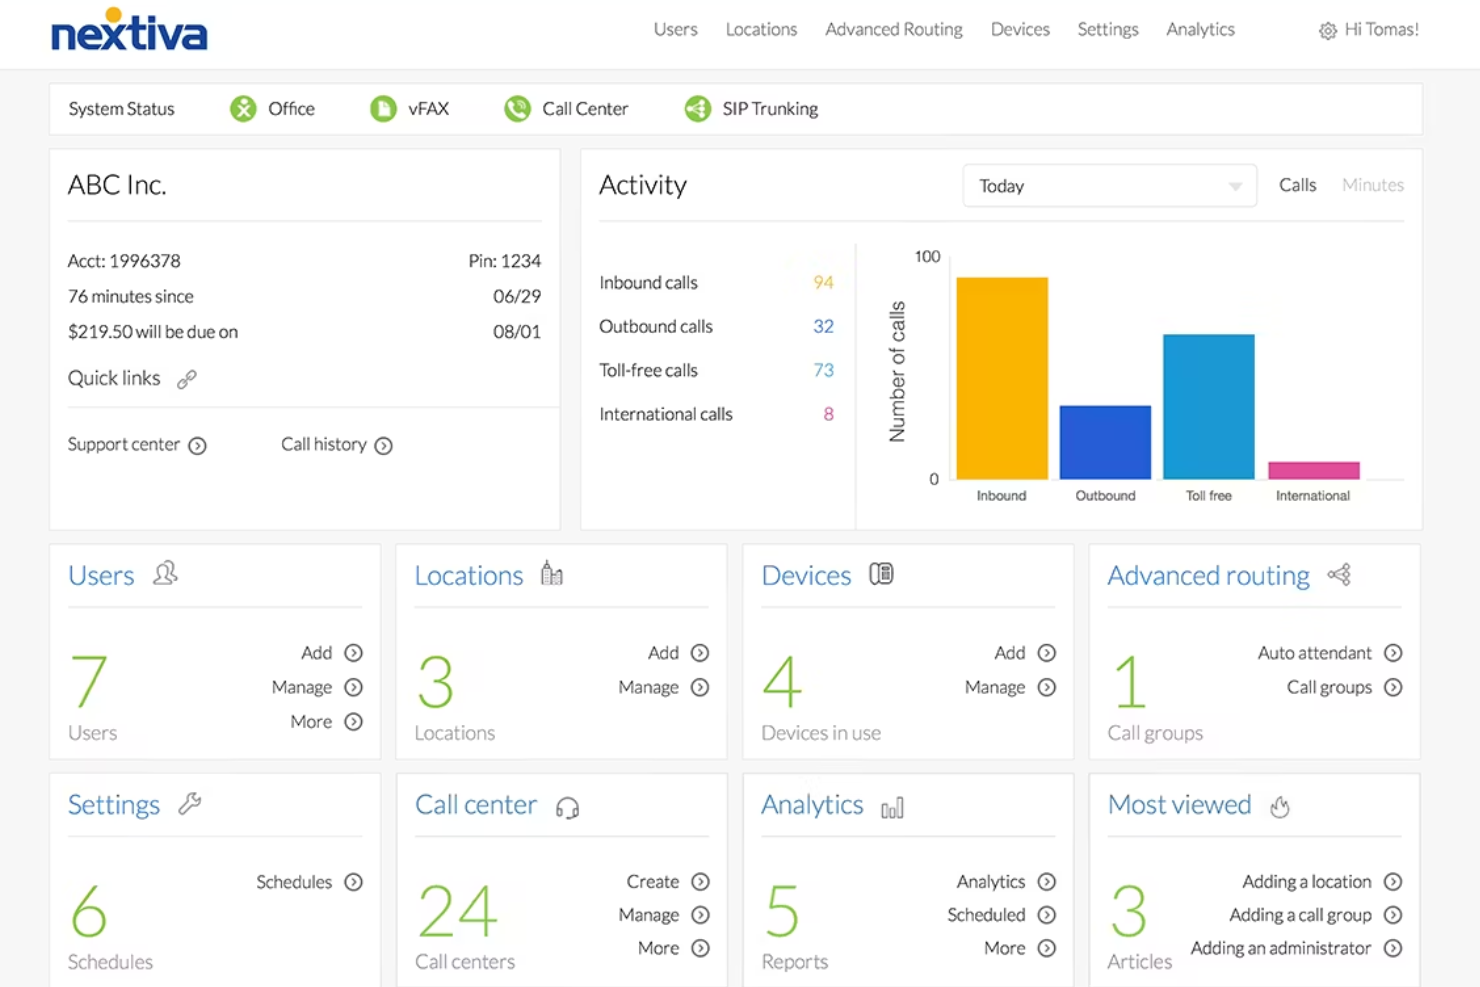This screenshot has width=1480, height=987.
Task: Click the Locations card title
Action: pos(468,575)
